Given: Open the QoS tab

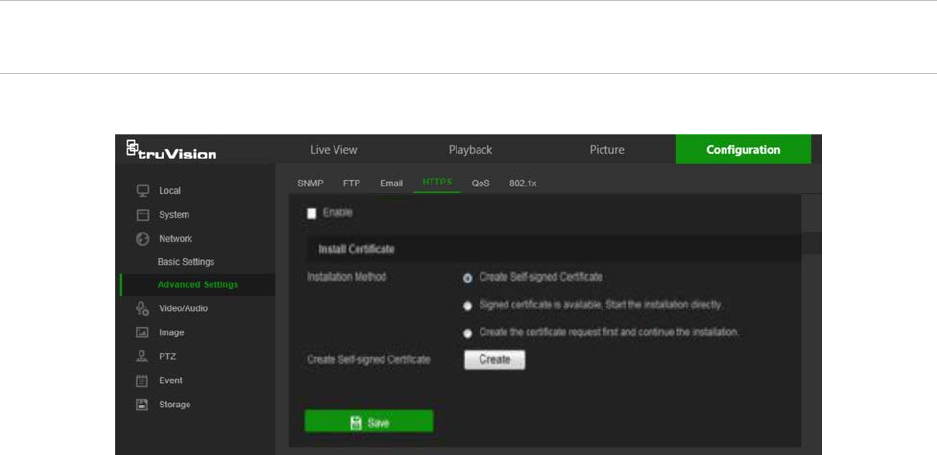Looking at the screenshot, I should (x=480, y=184).
